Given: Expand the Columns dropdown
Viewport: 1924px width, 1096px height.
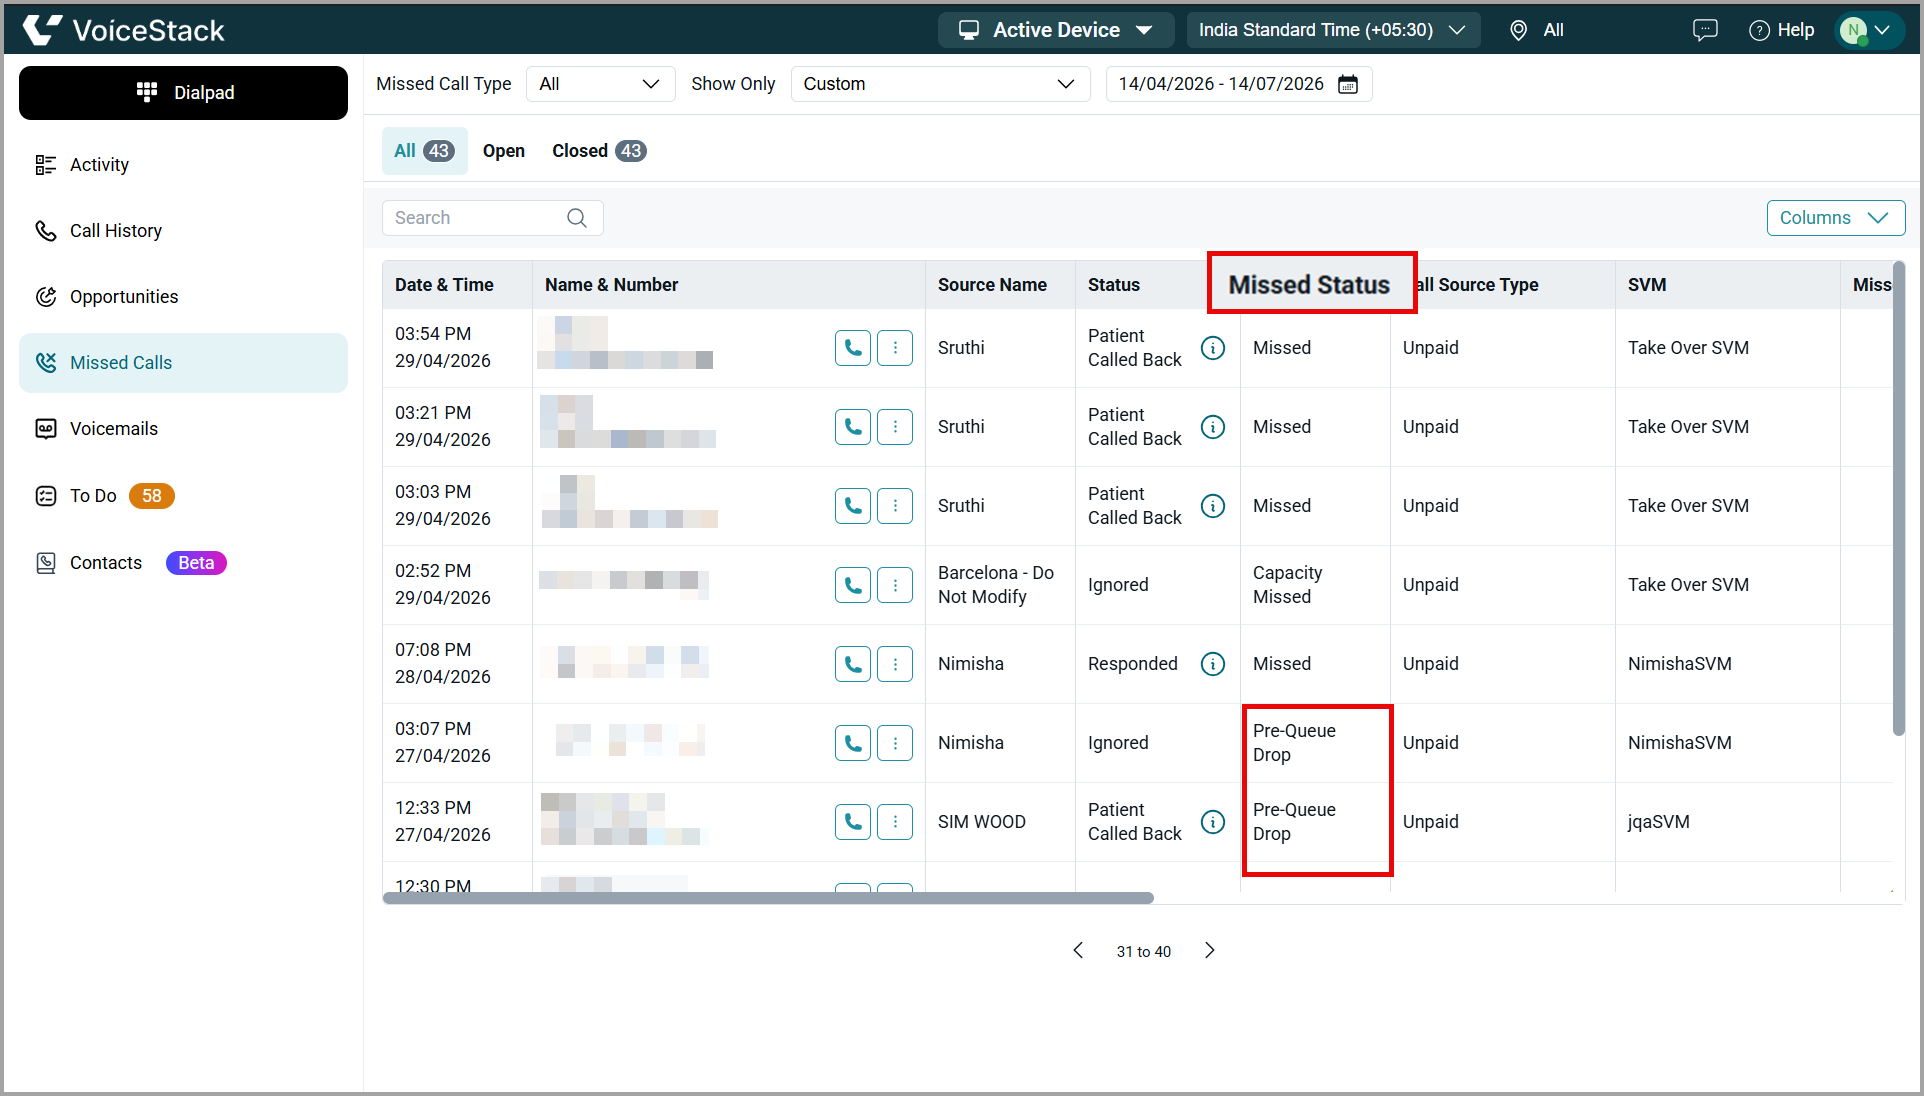Looking at the screenshot, I should (x=1835, y=218).
